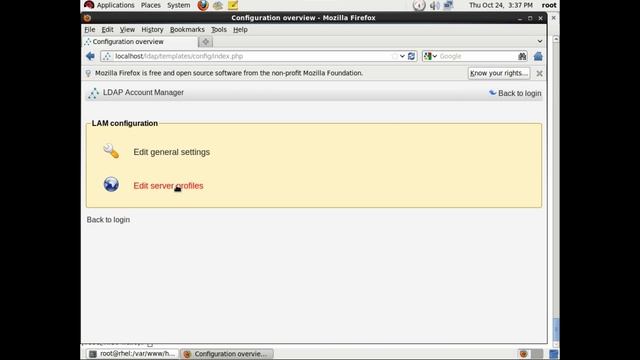Open a new tab with the plus button
This screenshot has height=360, width=640.
(x=205, y=42)
